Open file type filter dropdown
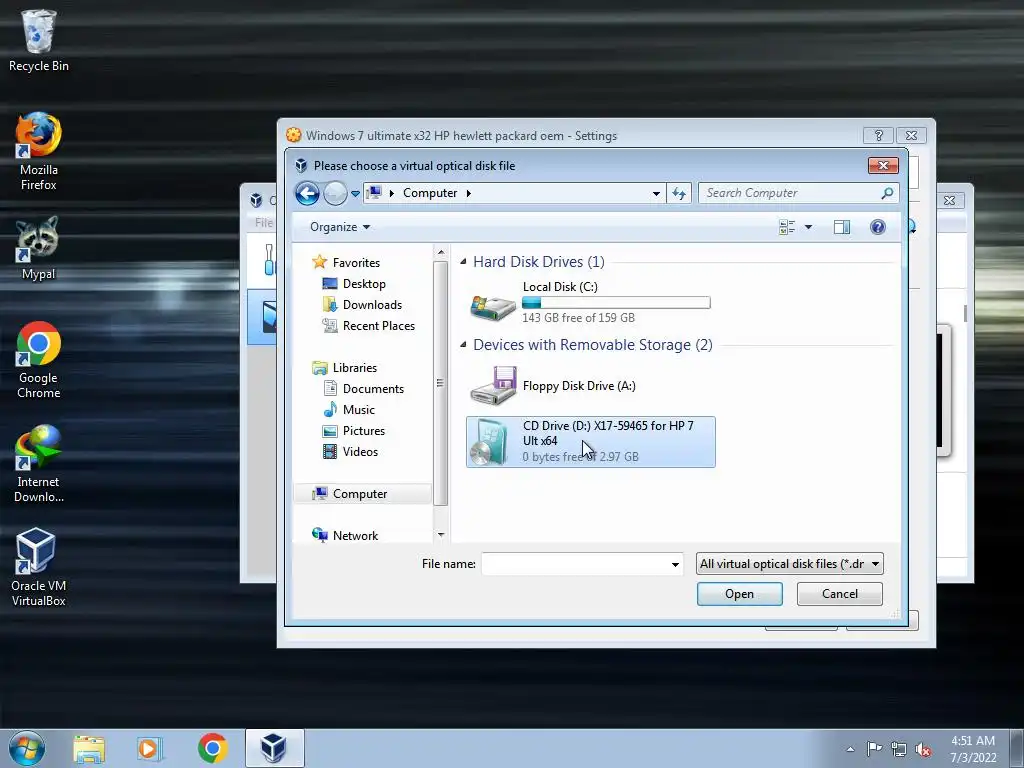This screenshot has width=1024, height=768. pyautogui.click(x=790, y=564)
